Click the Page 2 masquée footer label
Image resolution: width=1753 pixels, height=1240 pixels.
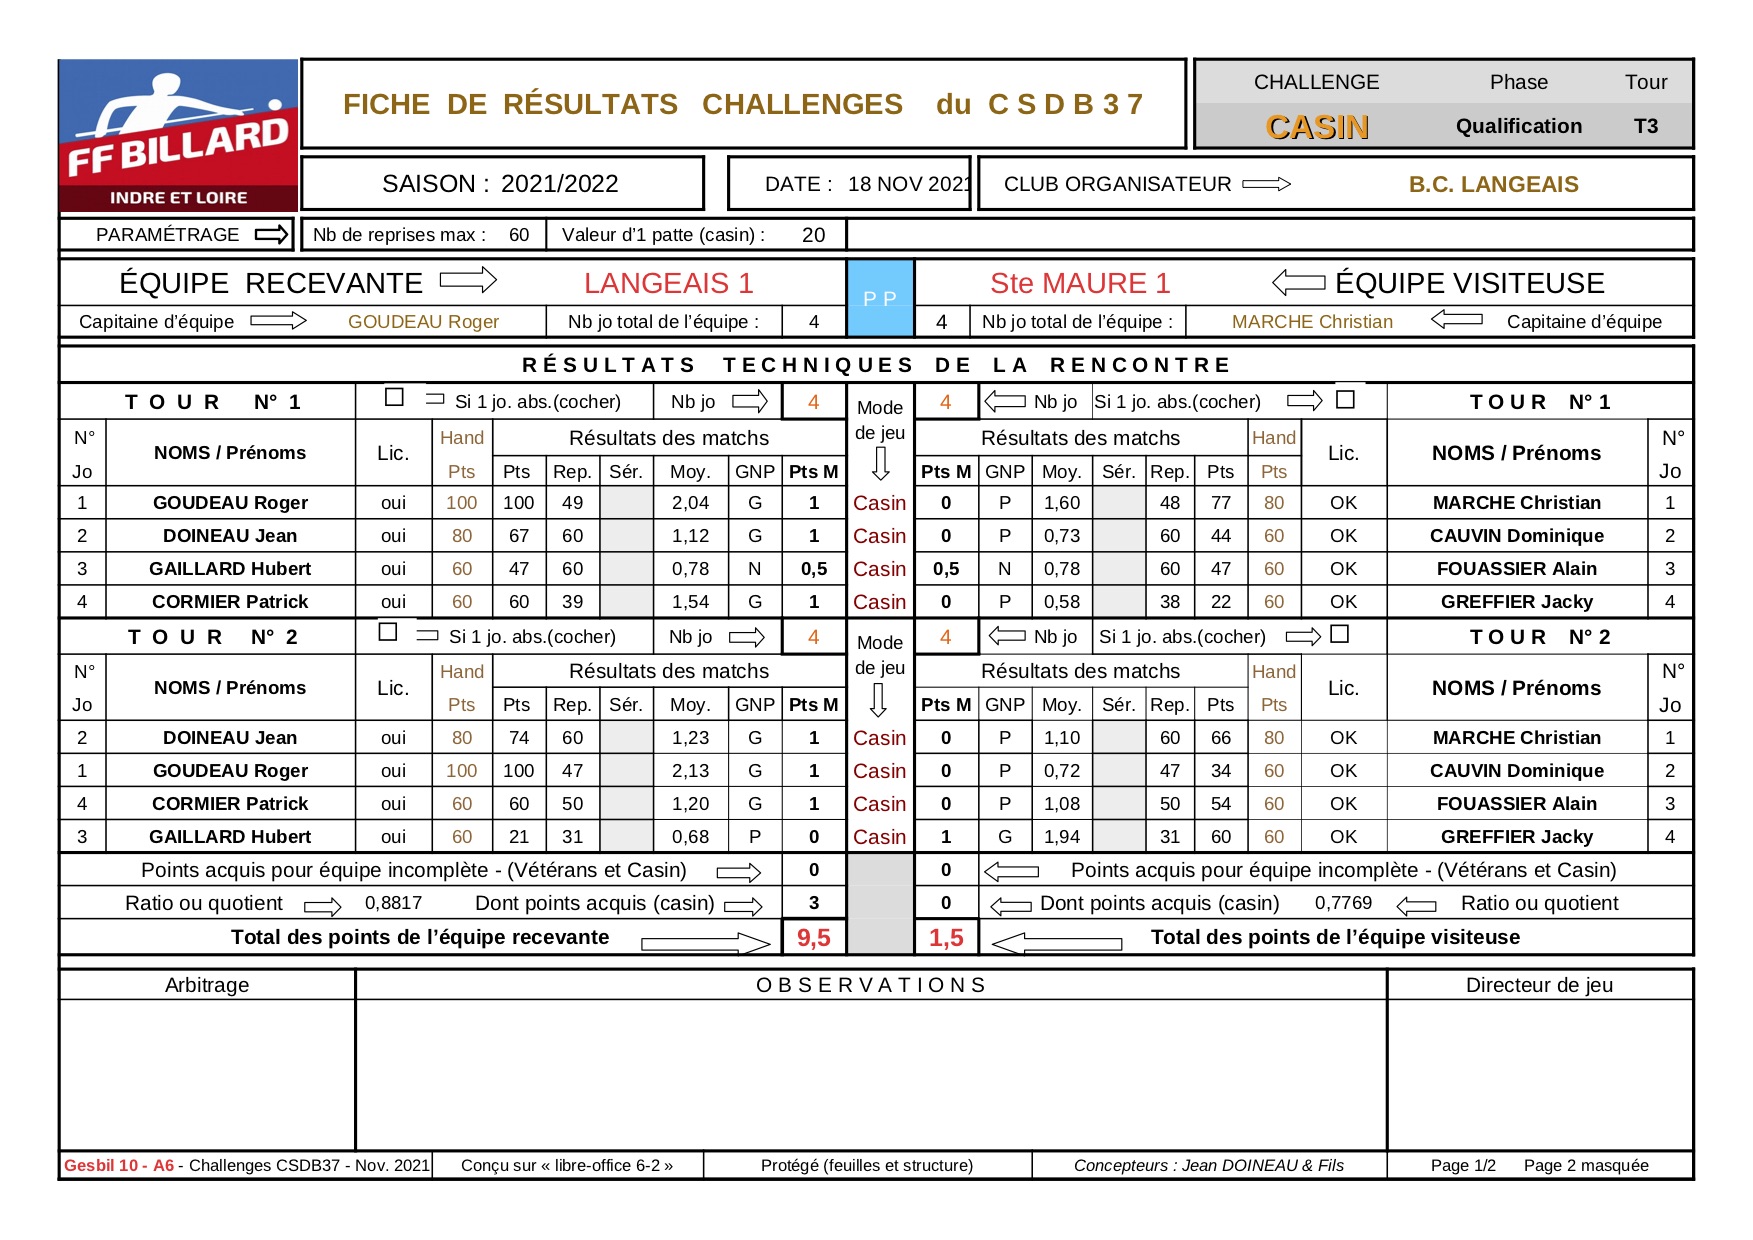pyautogui.click(x=1586, y=1165)
